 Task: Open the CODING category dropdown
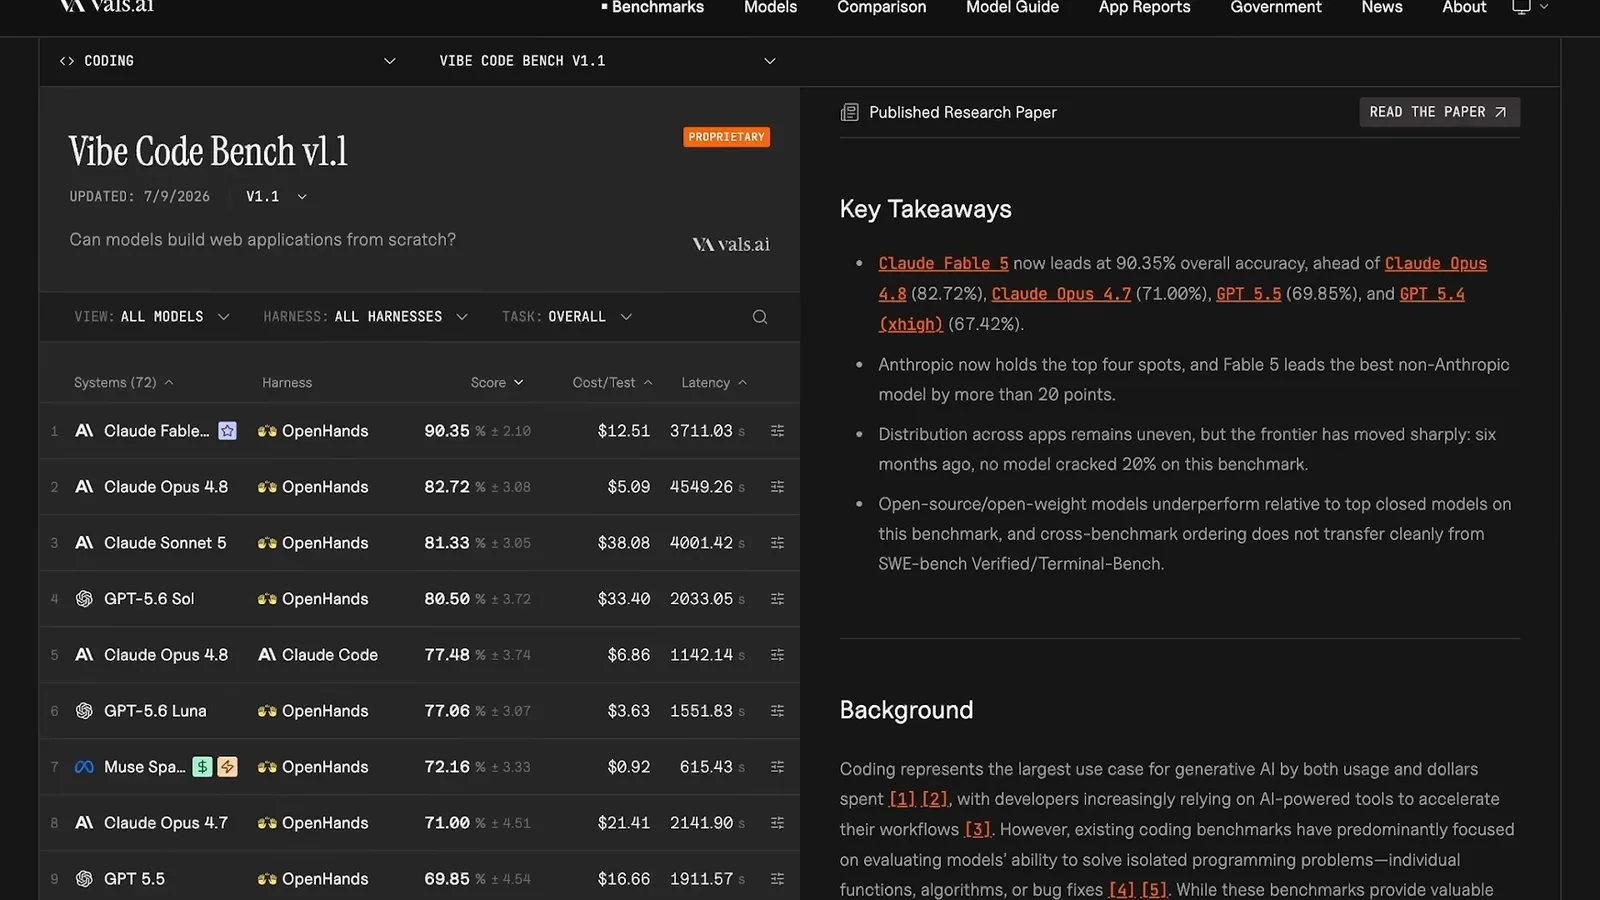pos(228,61)
